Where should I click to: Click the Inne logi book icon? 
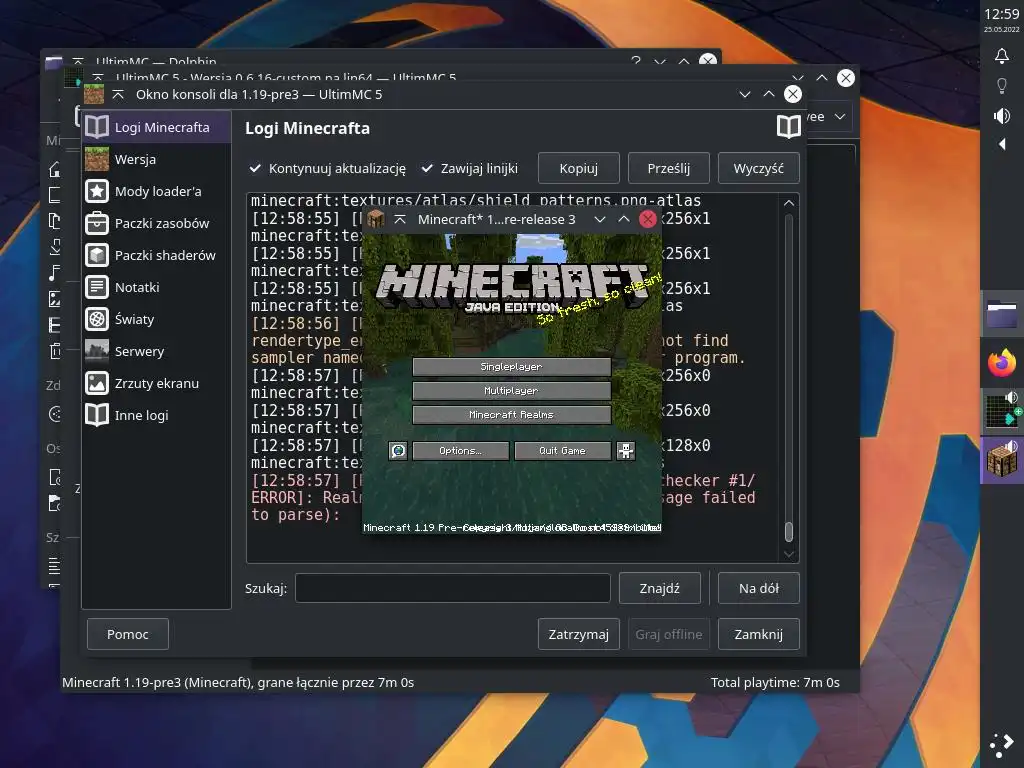point(97,415)
